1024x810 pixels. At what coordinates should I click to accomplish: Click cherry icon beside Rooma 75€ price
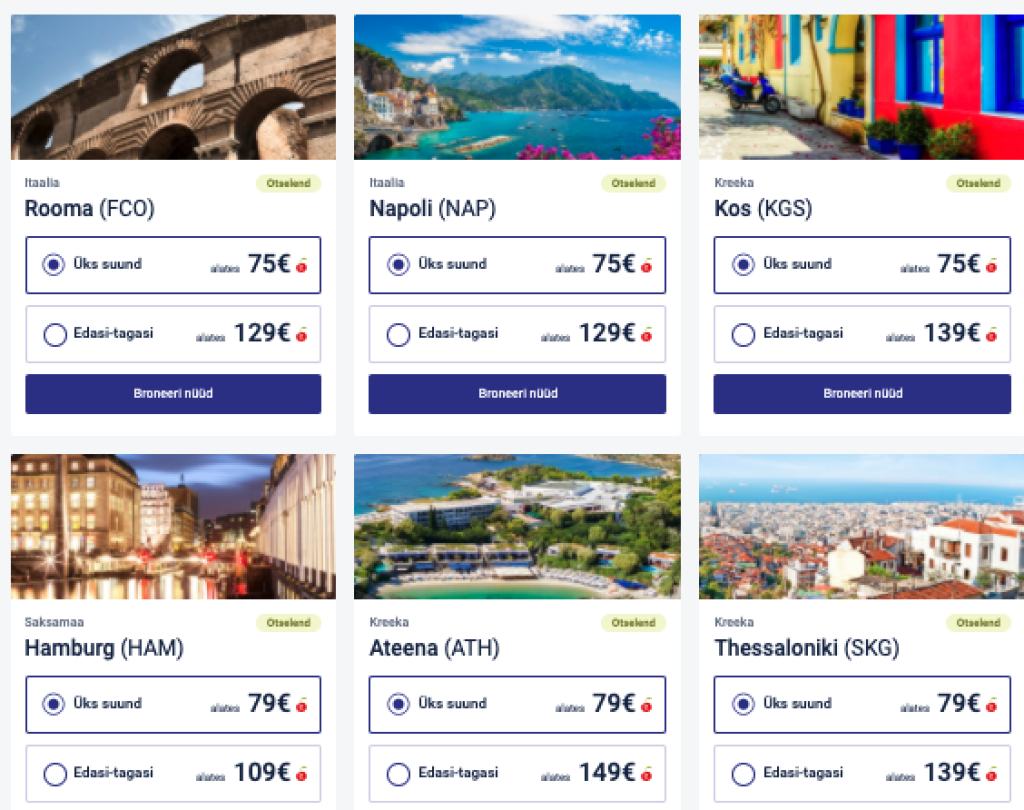(x=301, y=265)
